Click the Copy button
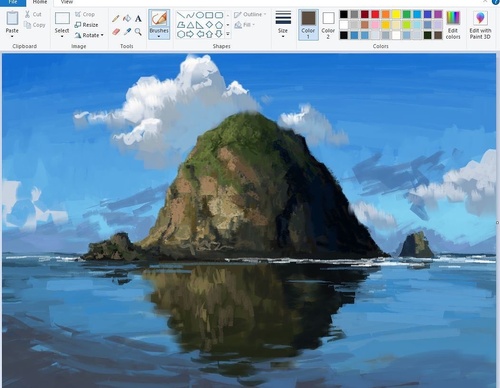The width and height of the screenshot is (500, 388). tap(34, 25)
